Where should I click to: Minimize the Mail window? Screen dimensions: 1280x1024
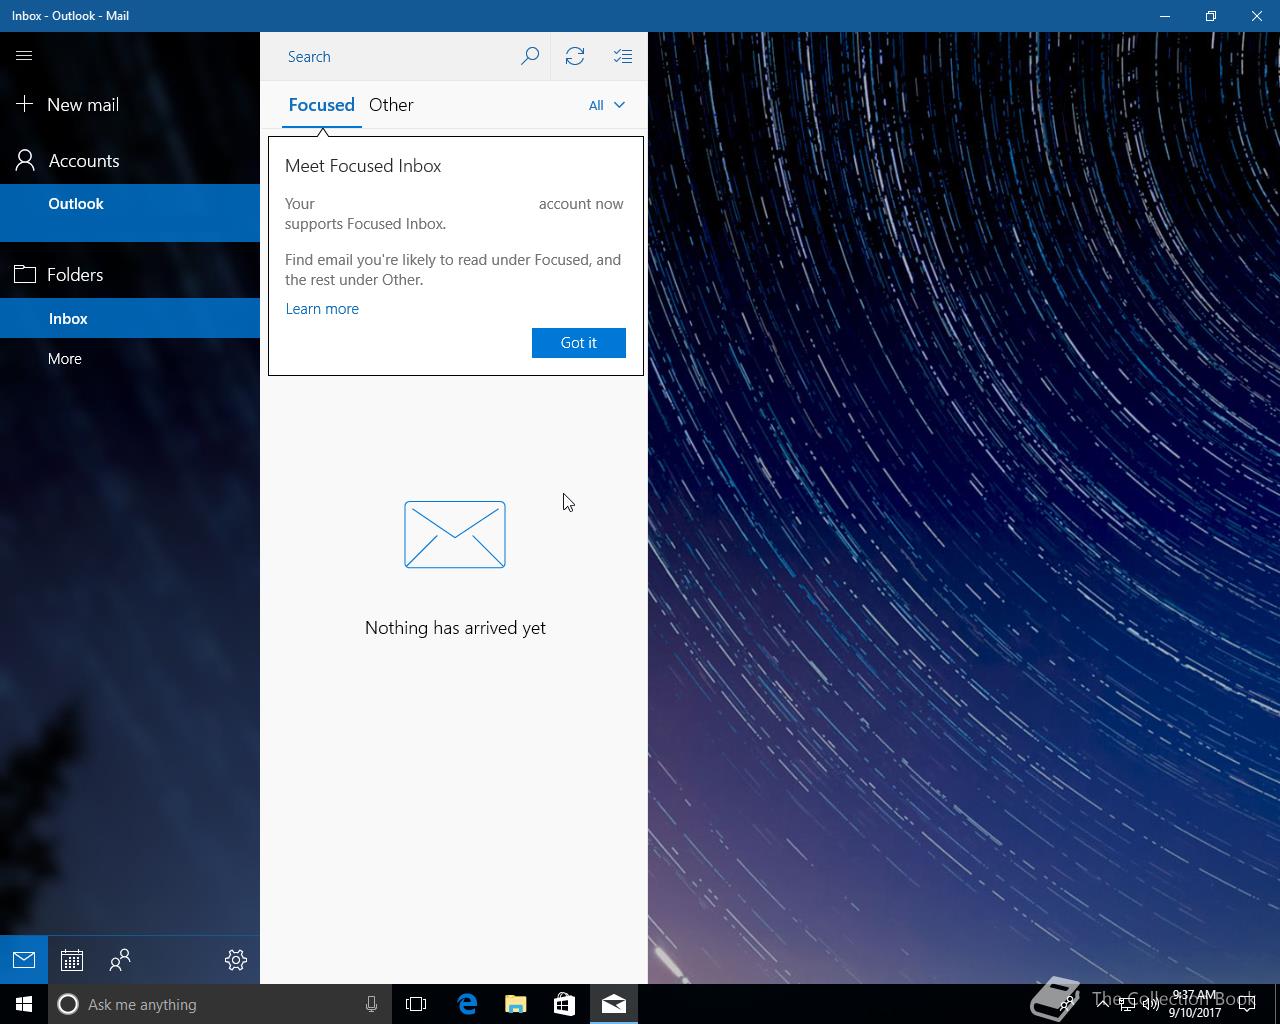pos(1165,16)
